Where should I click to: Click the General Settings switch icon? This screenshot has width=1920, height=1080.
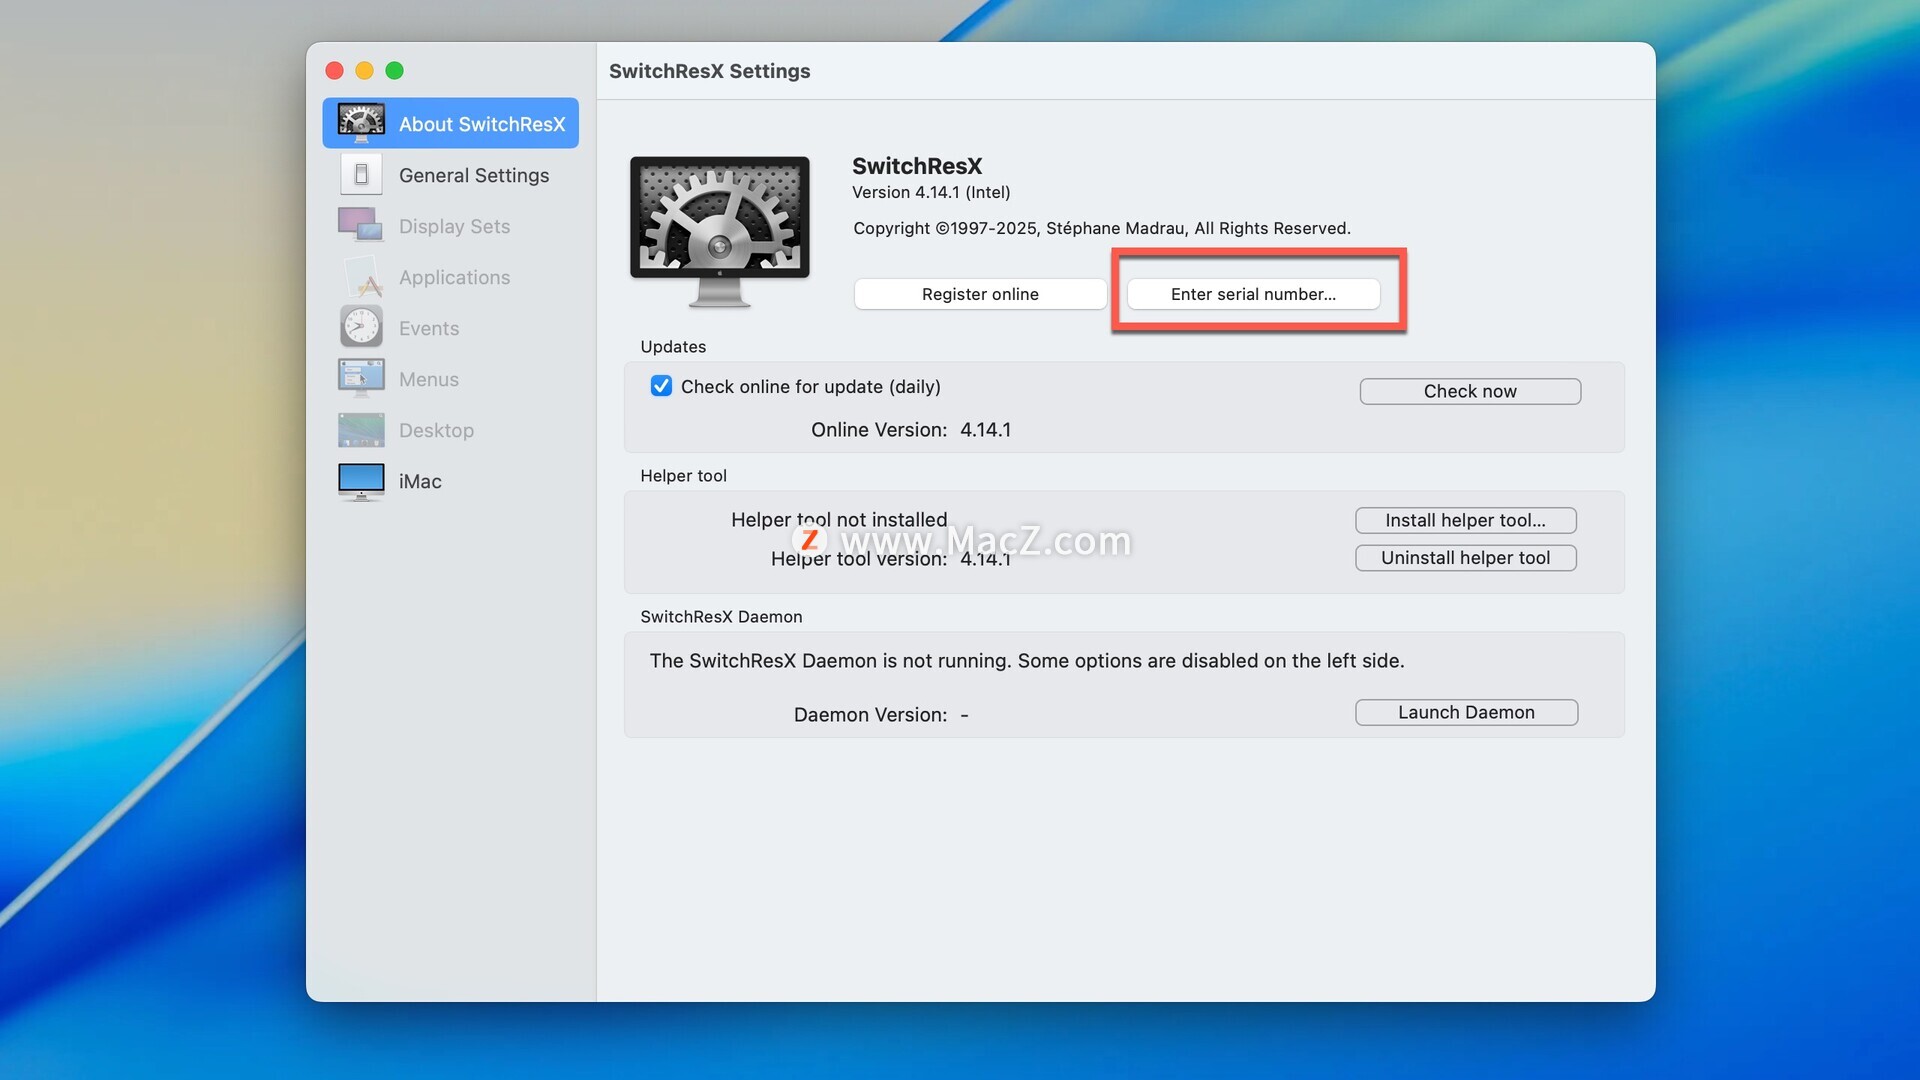pos(361,175)
